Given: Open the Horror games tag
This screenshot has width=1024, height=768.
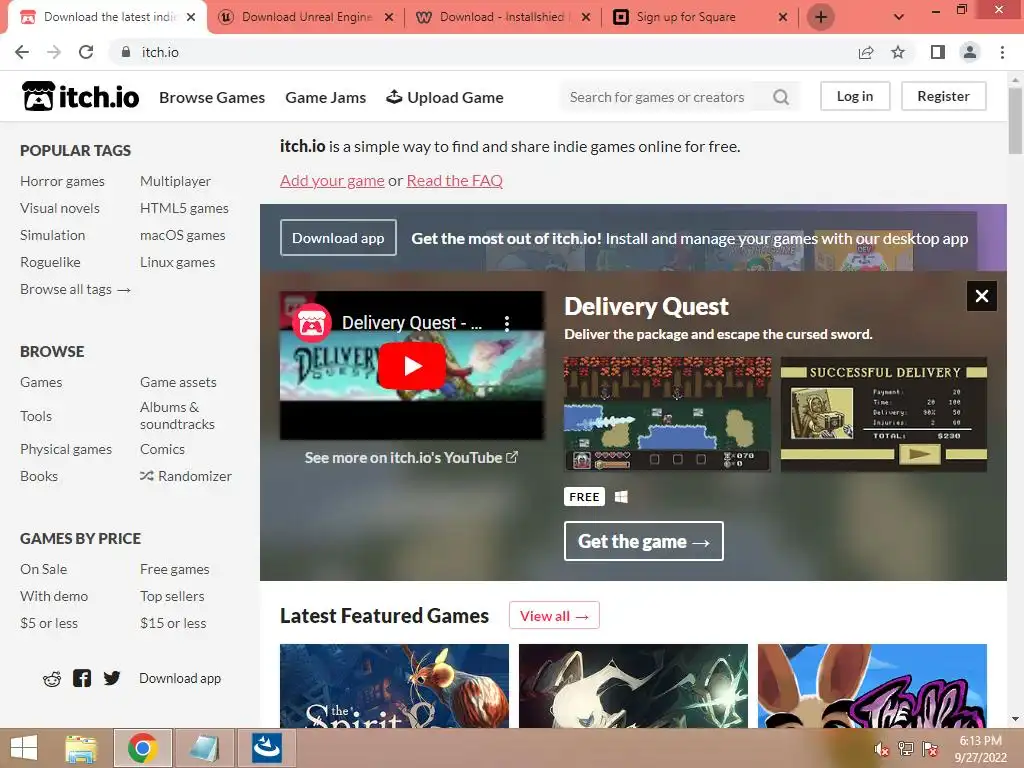Looking at the screenshot, I should click(62, 181).
